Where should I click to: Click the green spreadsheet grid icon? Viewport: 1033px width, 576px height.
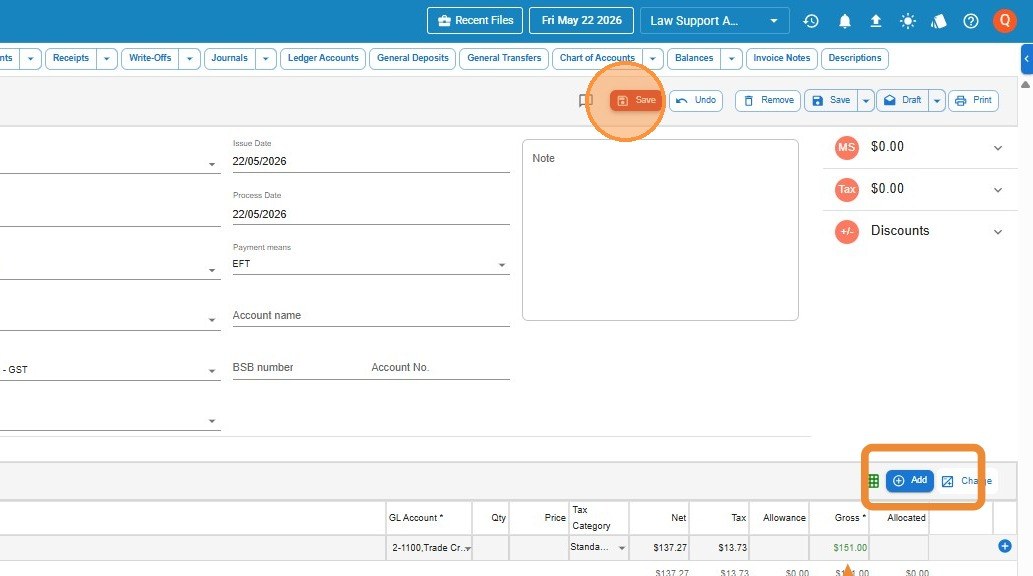pos(874,481)
